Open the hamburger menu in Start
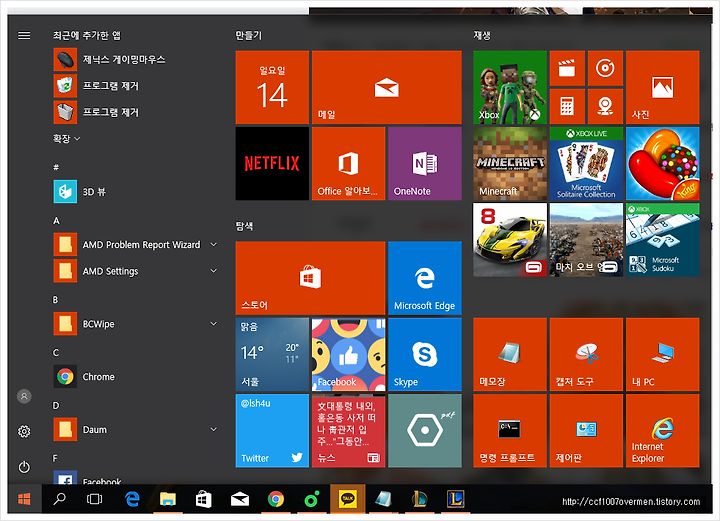 tap(24, 35)
